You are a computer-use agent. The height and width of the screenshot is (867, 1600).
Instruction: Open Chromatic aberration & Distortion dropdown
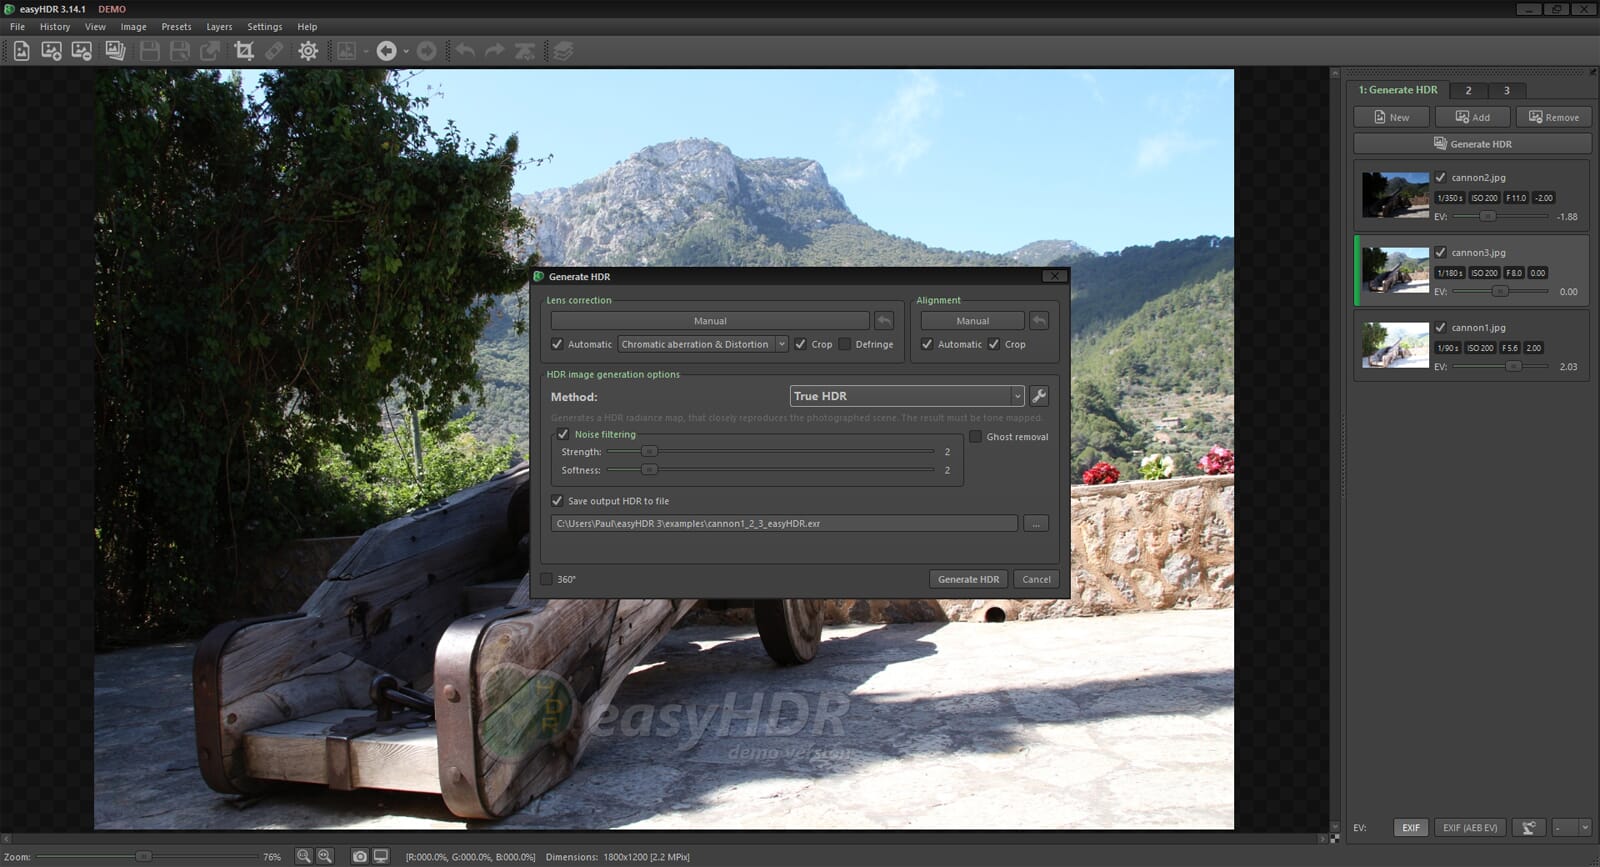point(703,344)
